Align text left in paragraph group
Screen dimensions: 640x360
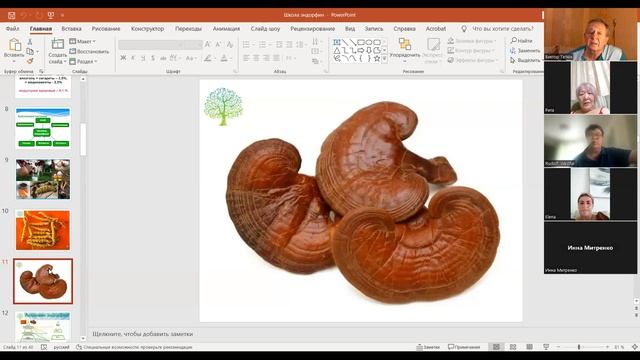click(246, 58)
